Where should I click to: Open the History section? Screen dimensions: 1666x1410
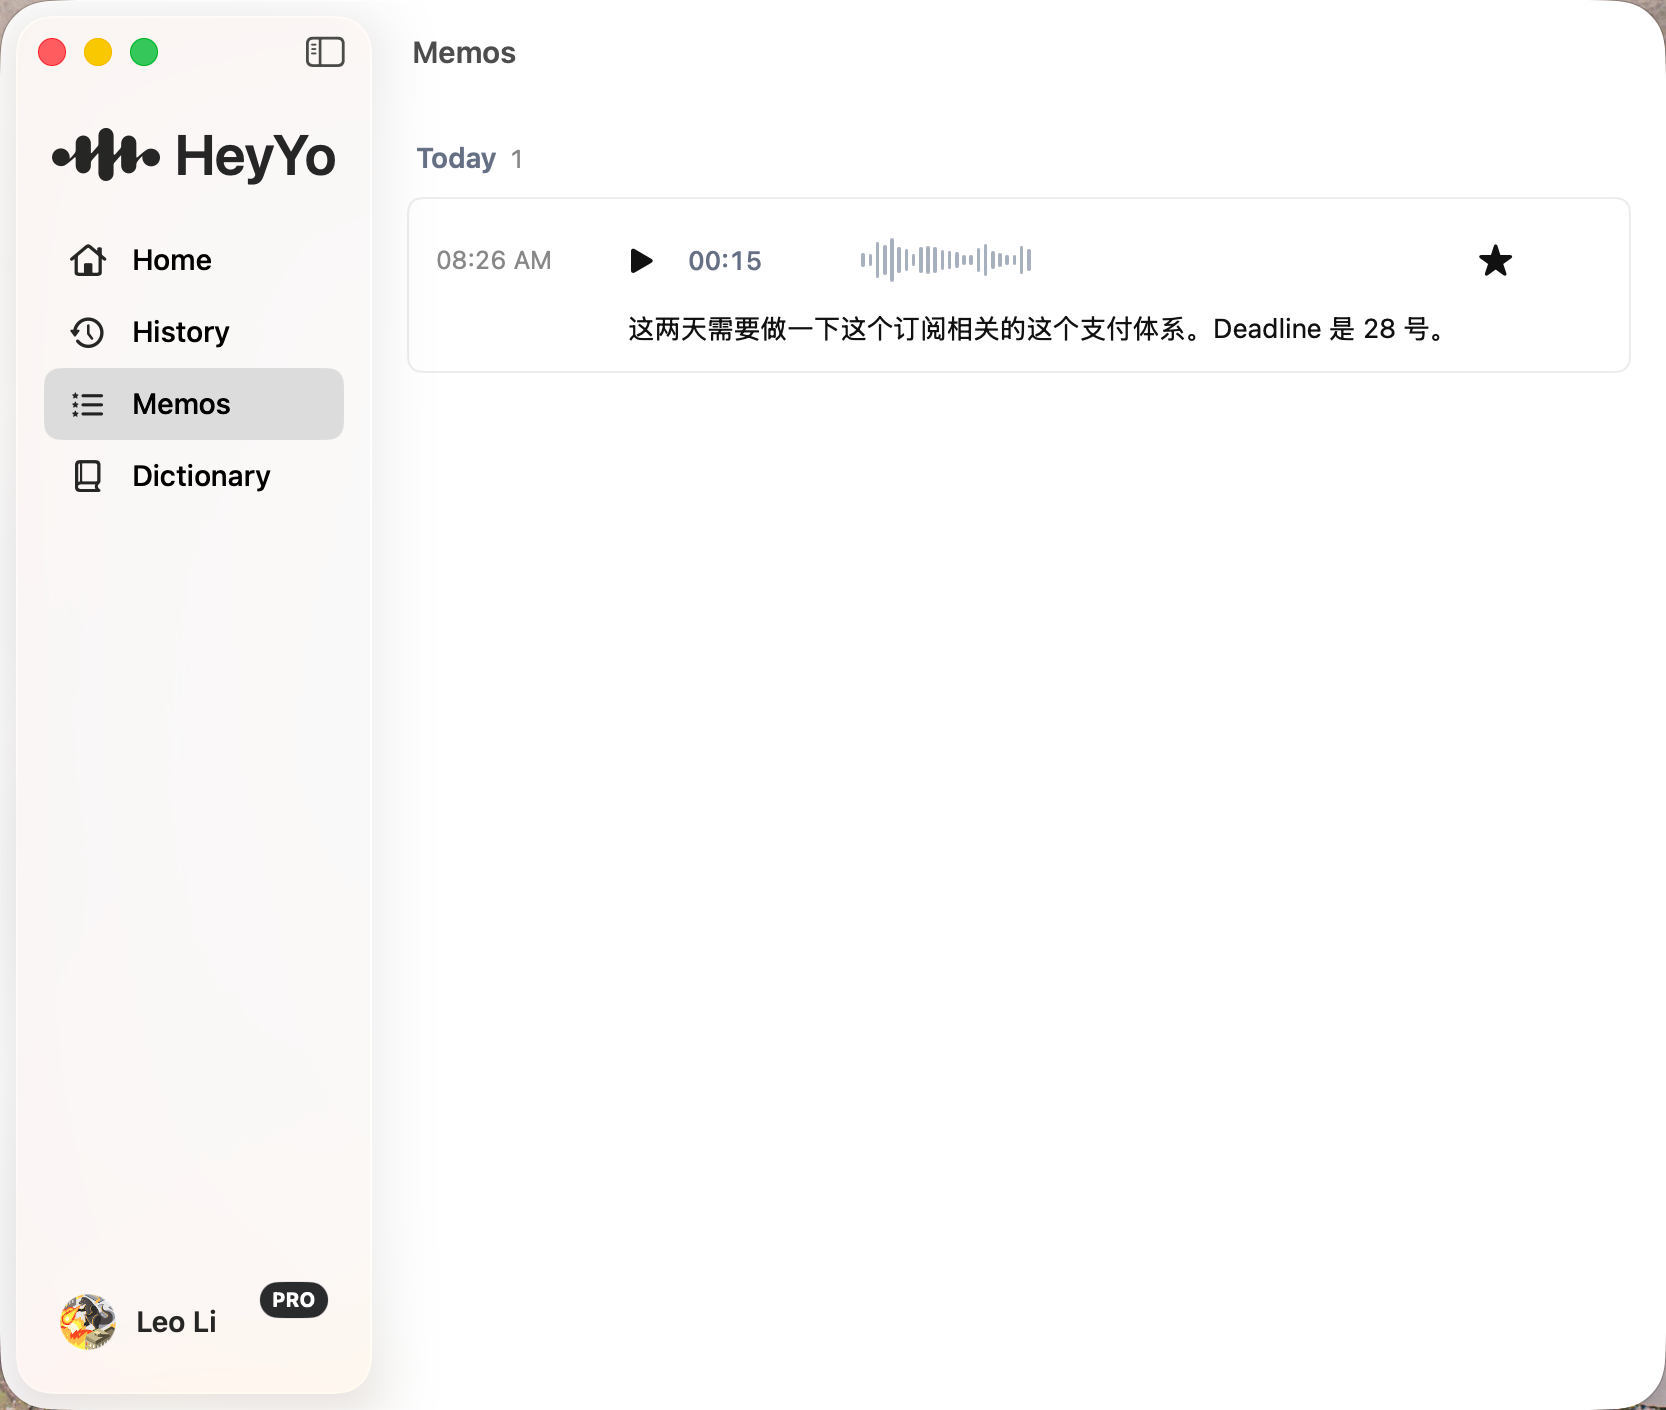pyautogui.click(x=194, y=332)
